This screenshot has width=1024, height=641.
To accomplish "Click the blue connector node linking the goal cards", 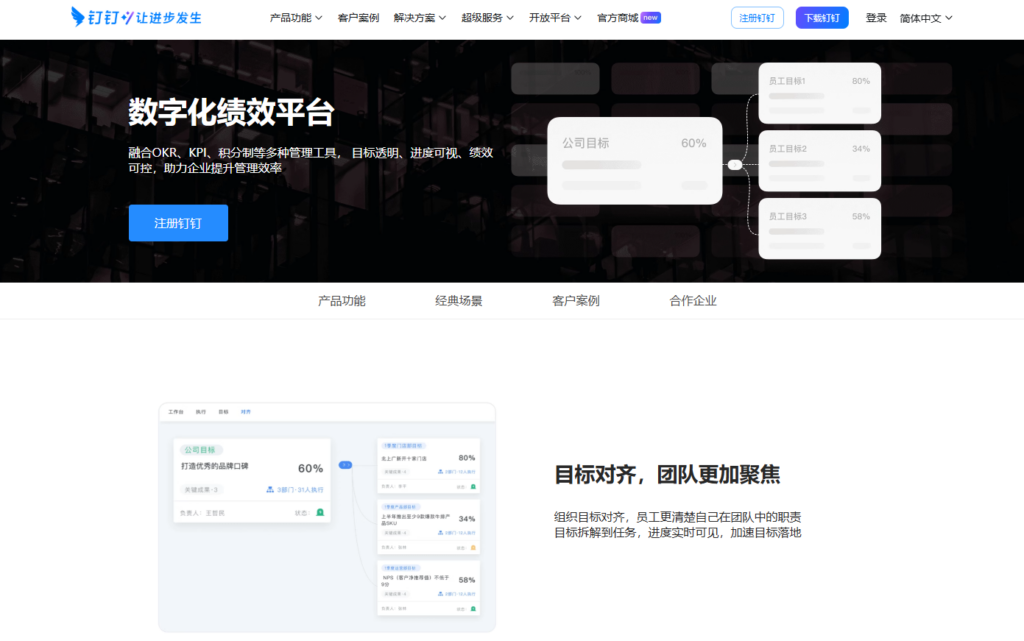I will (346, 465).
